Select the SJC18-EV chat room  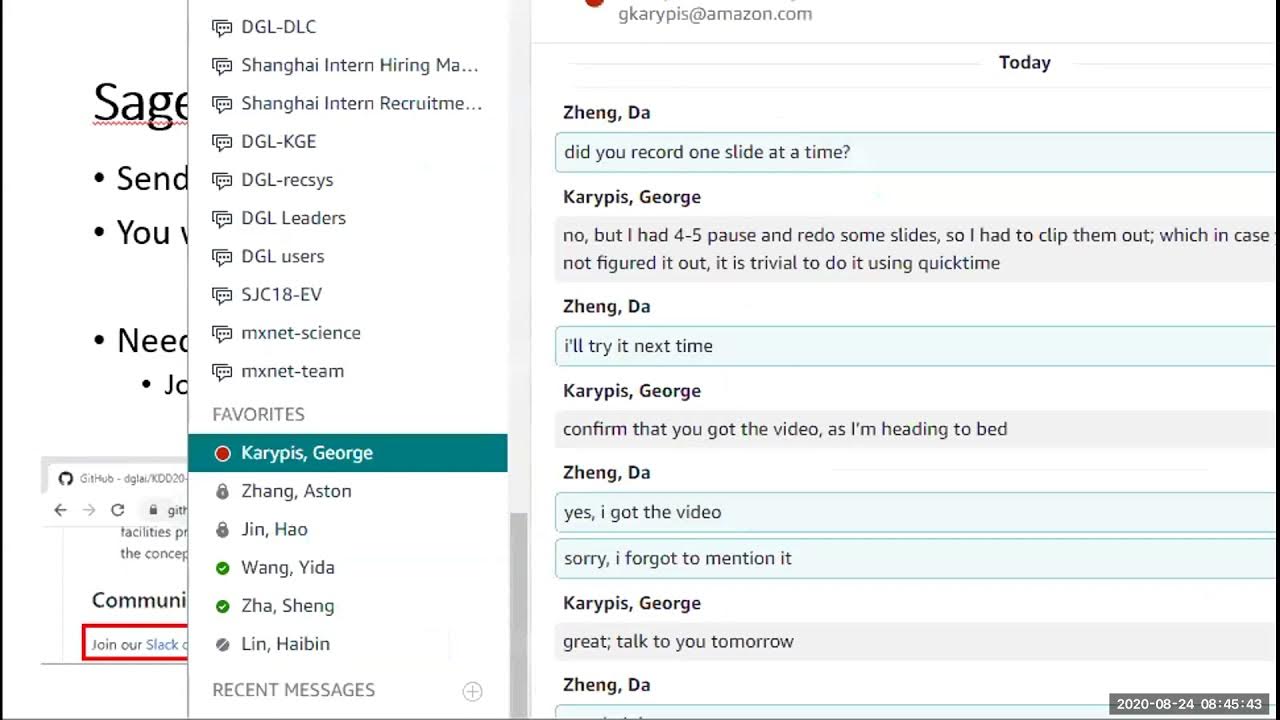(281, 294)
